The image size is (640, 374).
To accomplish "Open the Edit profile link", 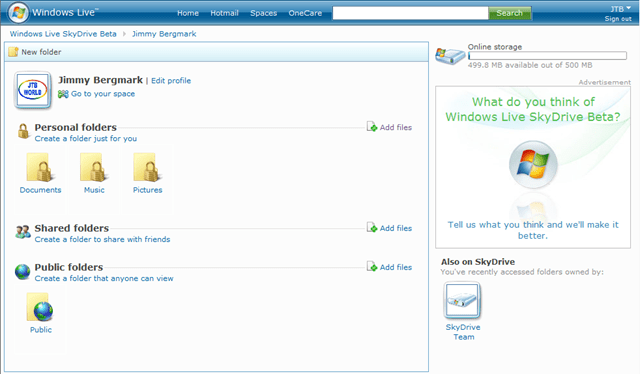I will point(171,80).
